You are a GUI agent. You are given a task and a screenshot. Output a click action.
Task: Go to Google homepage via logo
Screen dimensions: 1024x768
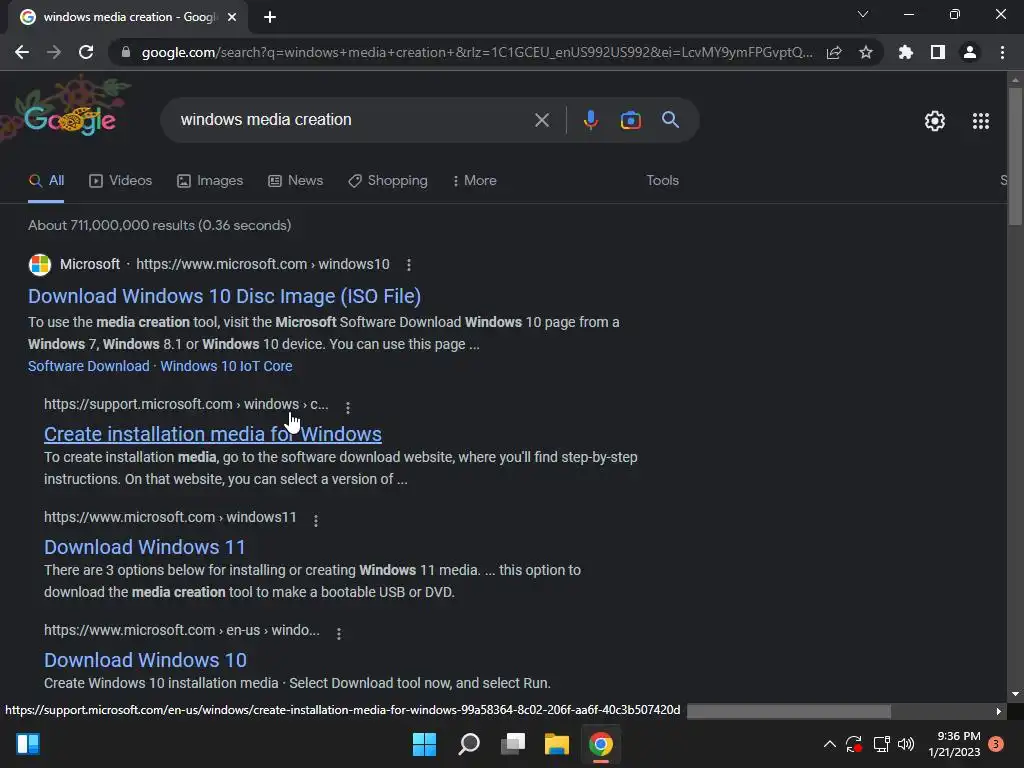(70, 120)
